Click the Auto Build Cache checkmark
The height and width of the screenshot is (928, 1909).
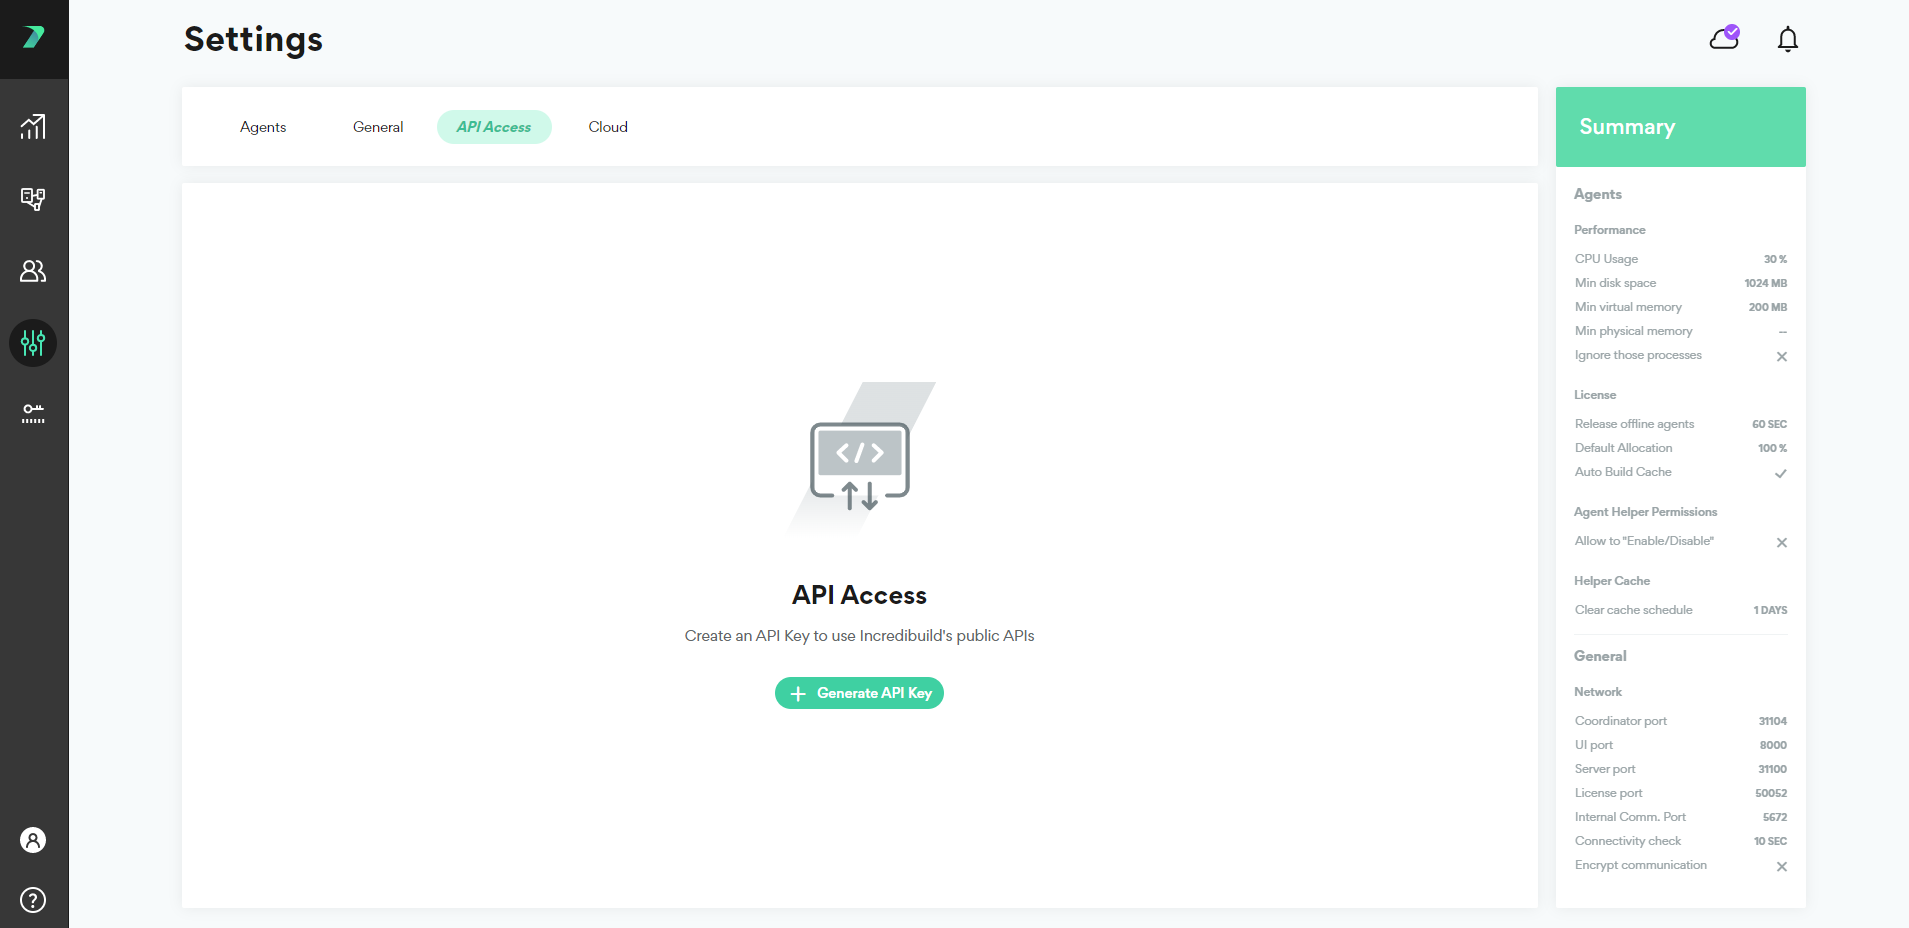[x=1780, y=473]
